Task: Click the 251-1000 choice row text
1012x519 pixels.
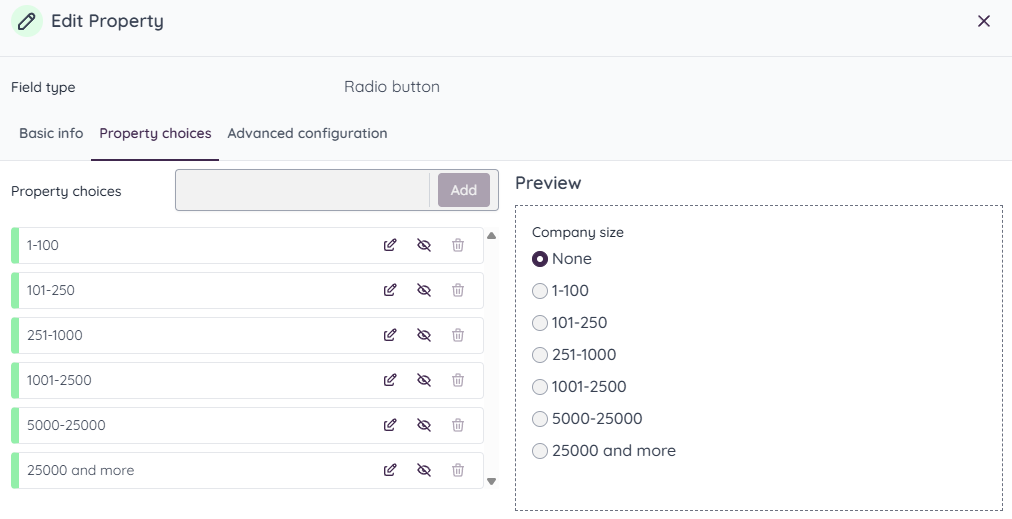Action: coord(55,335)
